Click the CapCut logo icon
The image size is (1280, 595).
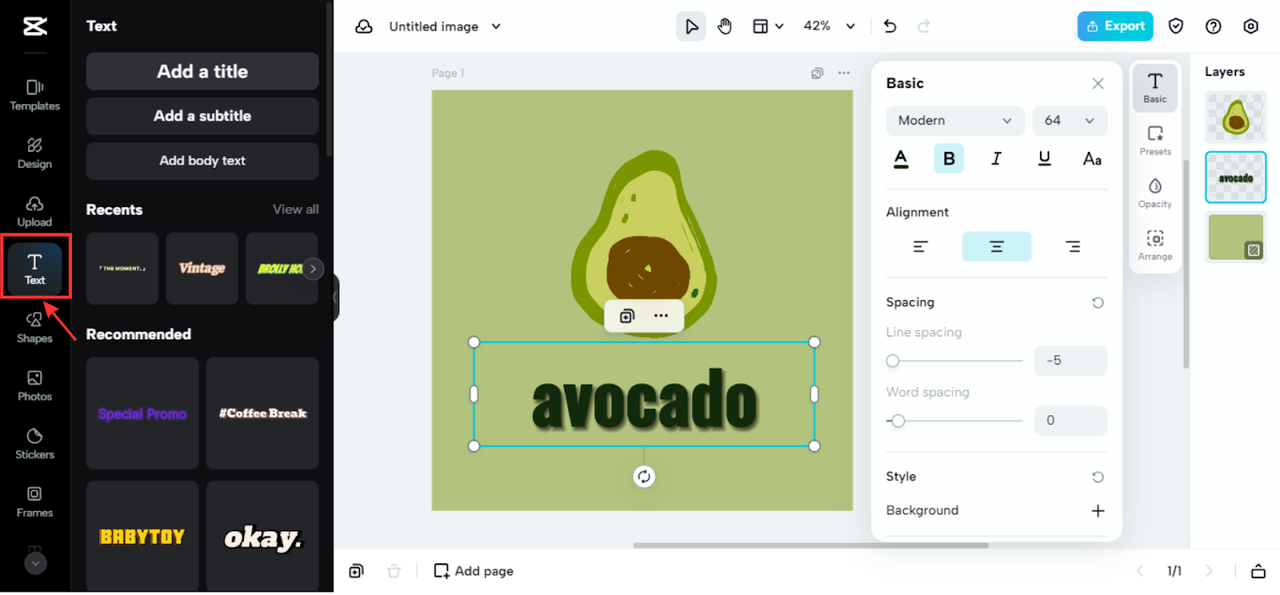35,26
